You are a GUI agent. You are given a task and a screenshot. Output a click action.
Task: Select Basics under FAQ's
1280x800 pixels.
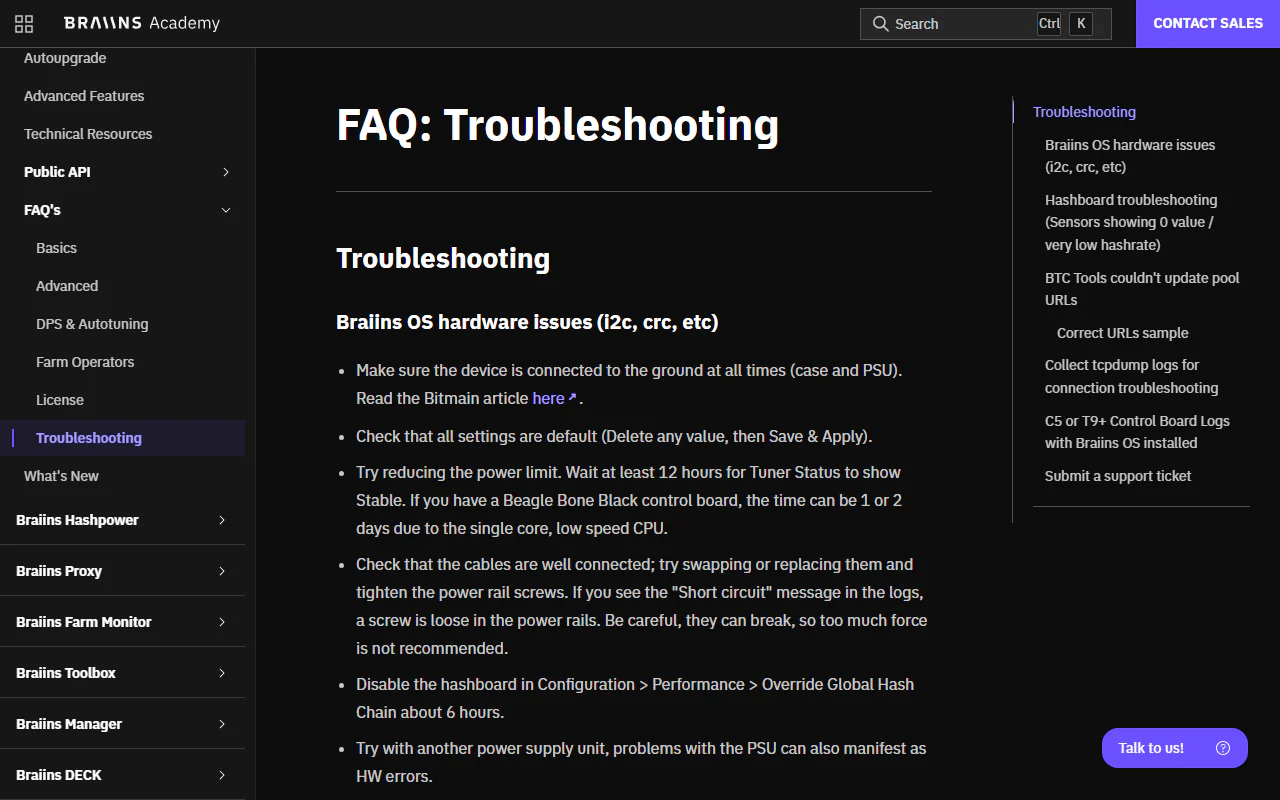click(56, 248)
